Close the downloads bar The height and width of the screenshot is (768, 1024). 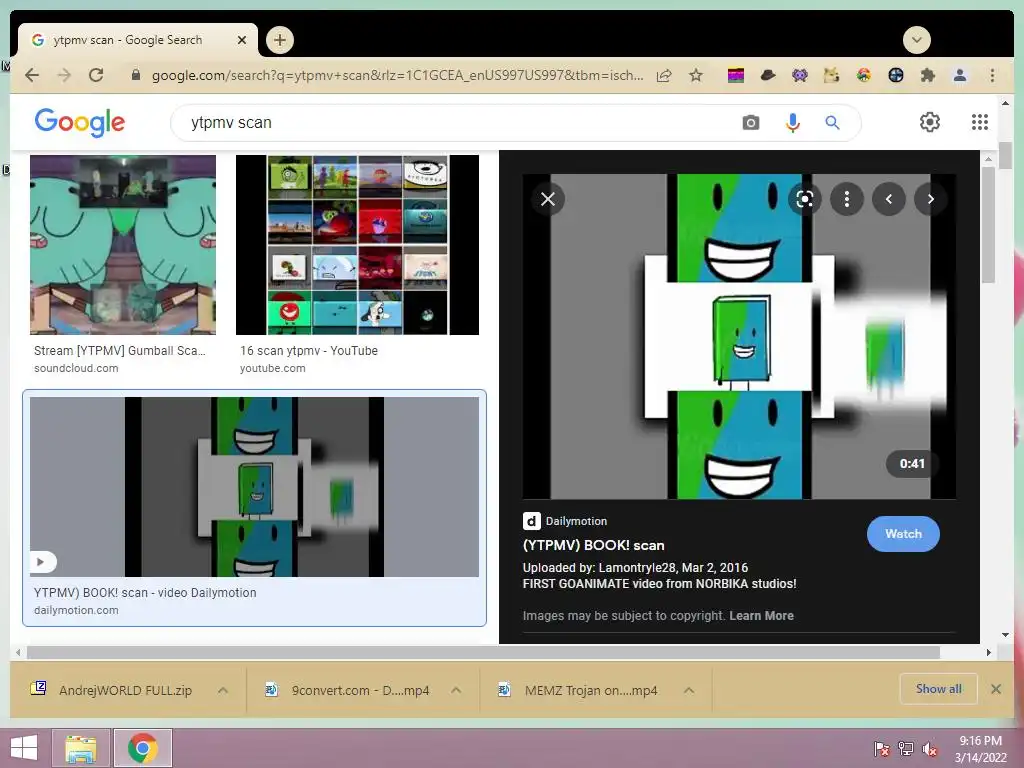pos(996,689)
